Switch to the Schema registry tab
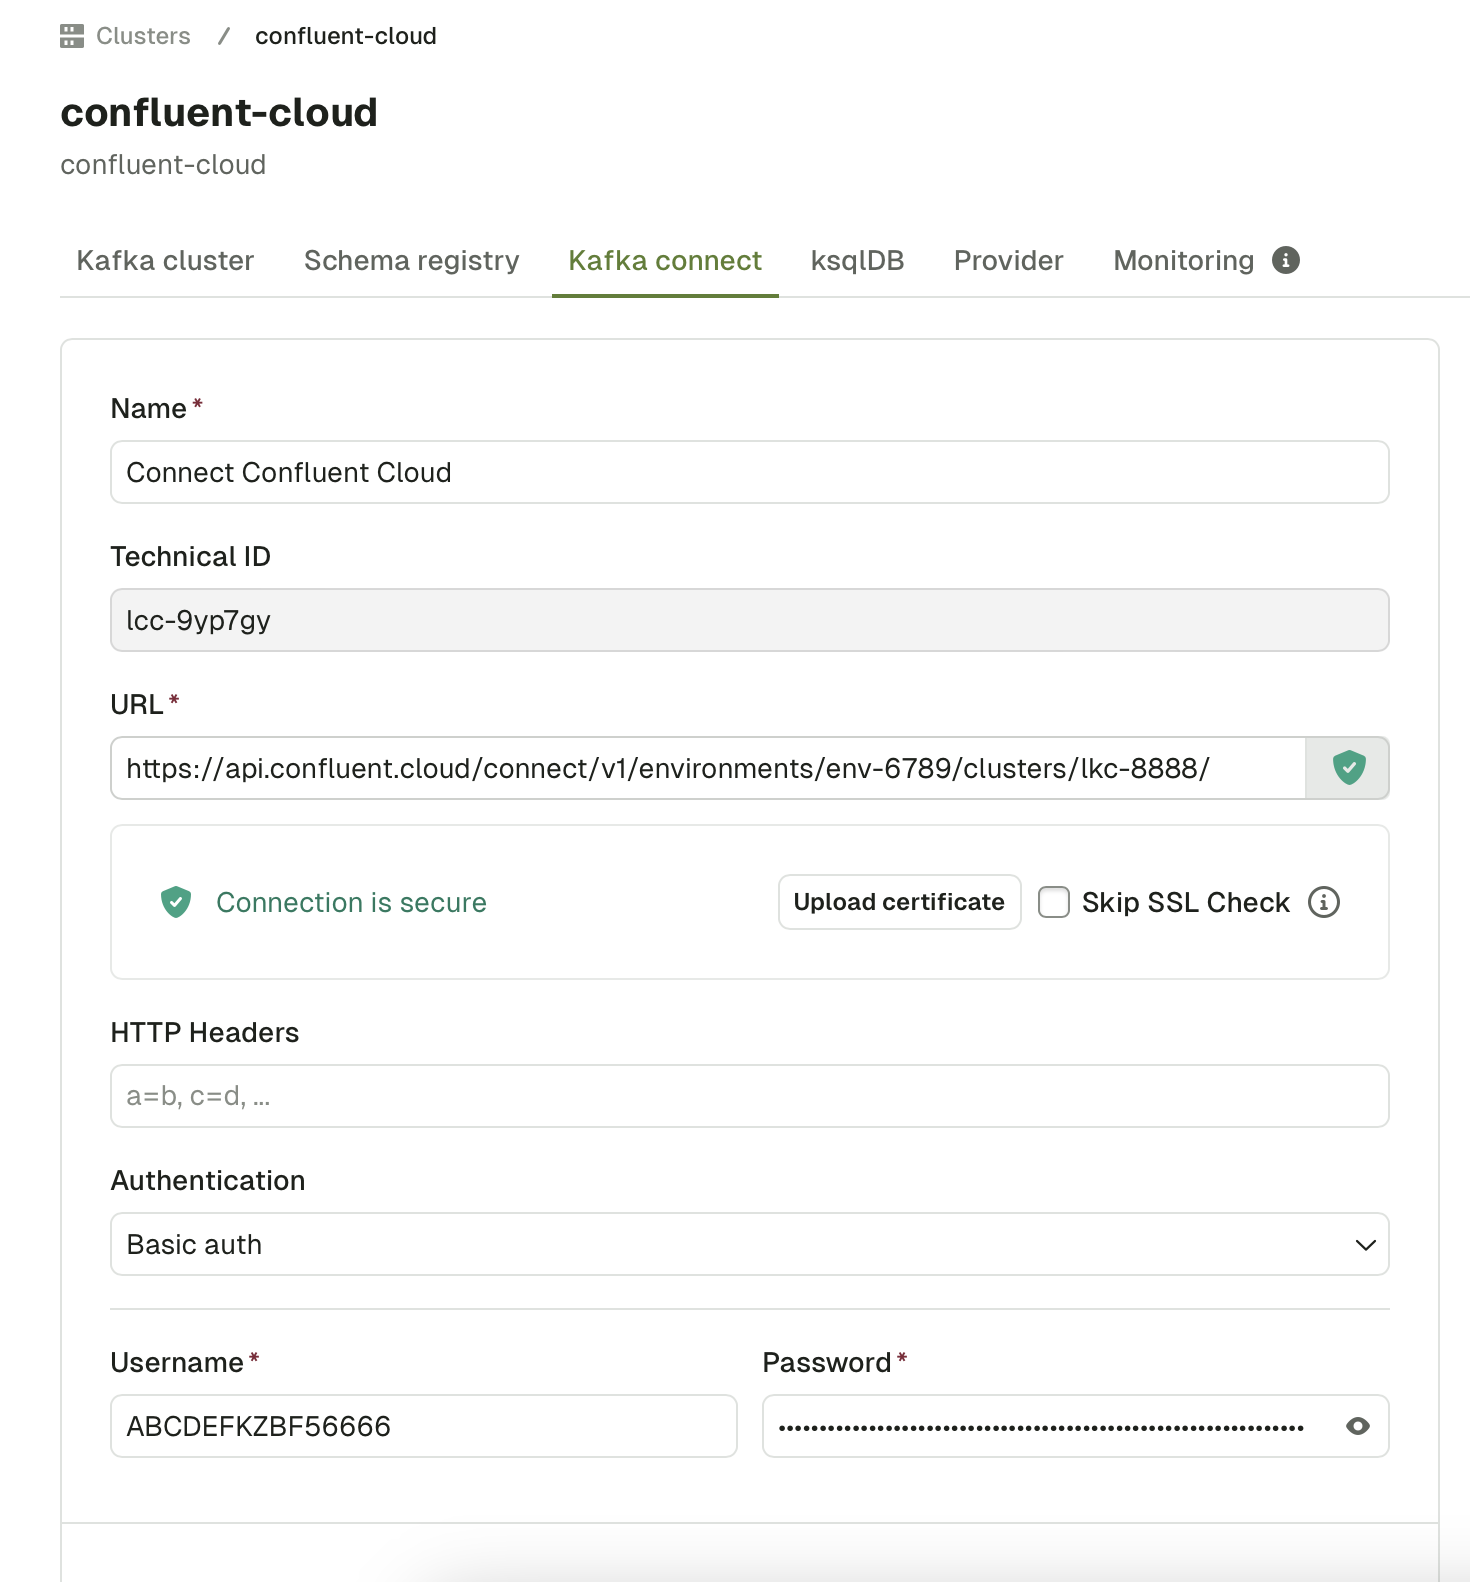The height and width of the screenshot is (1582, 1470). pos(411,261)
